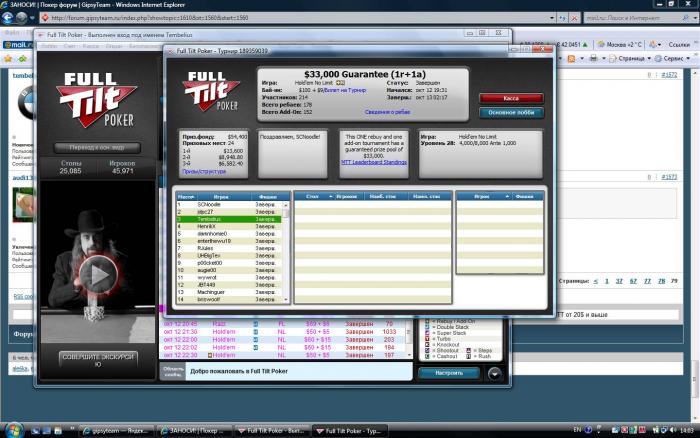Open the rebuy details link
Image resolution: width=700 pixels, height=438 pixels.
387,112
